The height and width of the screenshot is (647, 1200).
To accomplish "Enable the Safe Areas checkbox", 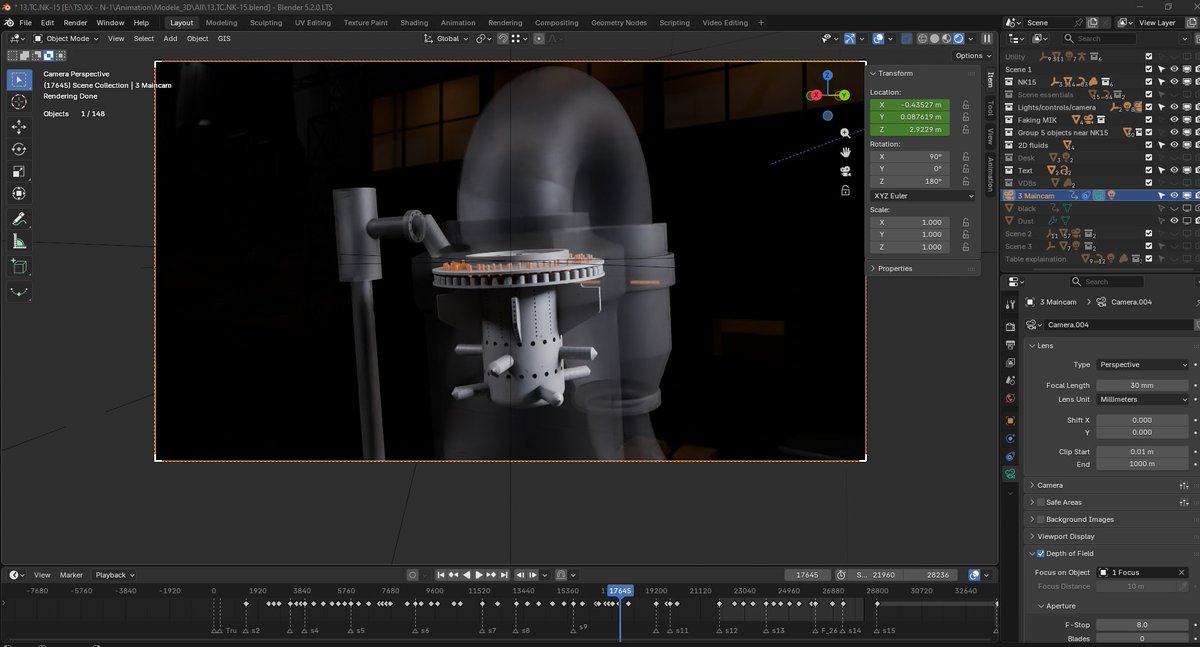I will pyautogui.click(x=1041, y=502).
